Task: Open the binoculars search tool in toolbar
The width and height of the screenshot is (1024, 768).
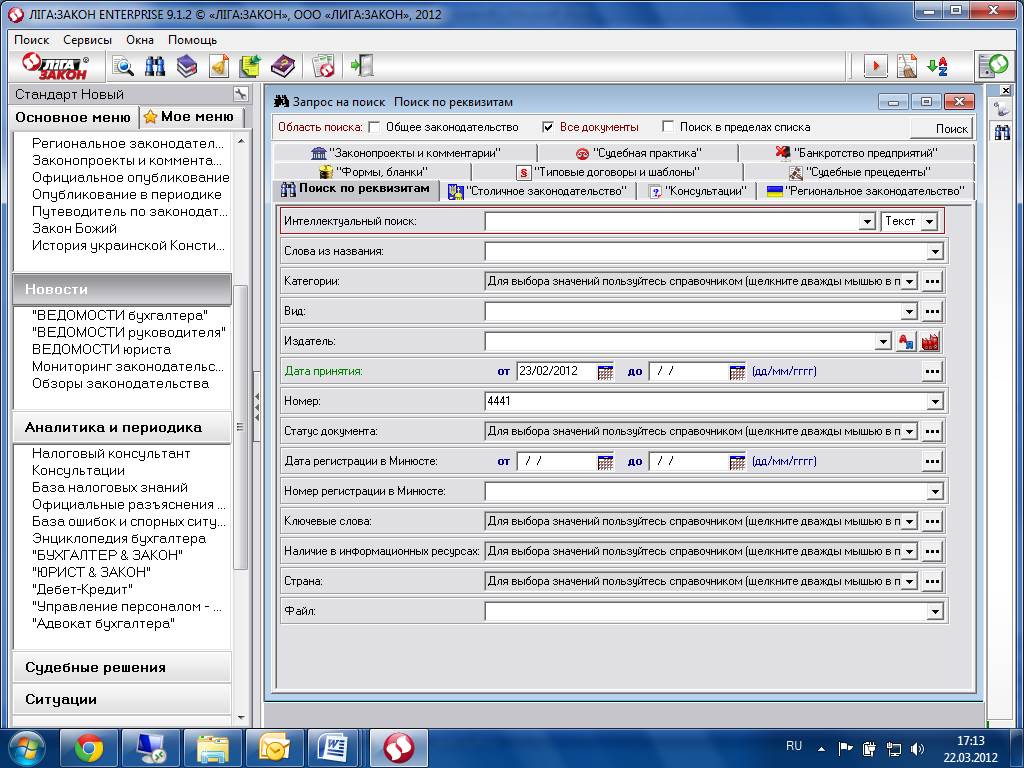Action: [x=155, y=66]
